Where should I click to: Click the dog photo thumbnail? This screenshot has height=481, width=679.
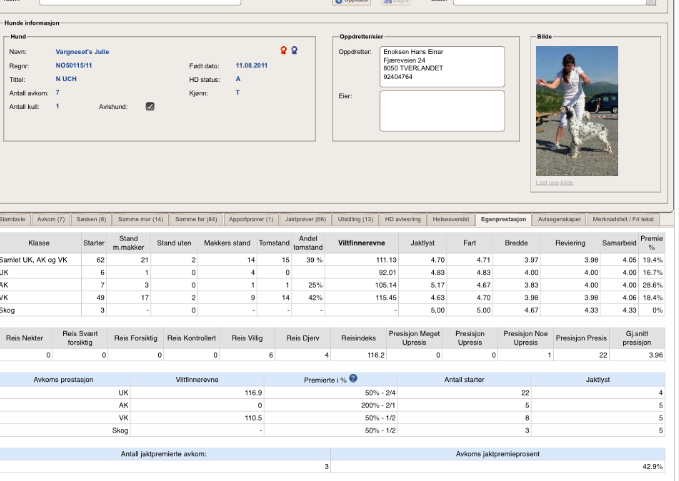point(576,112)
